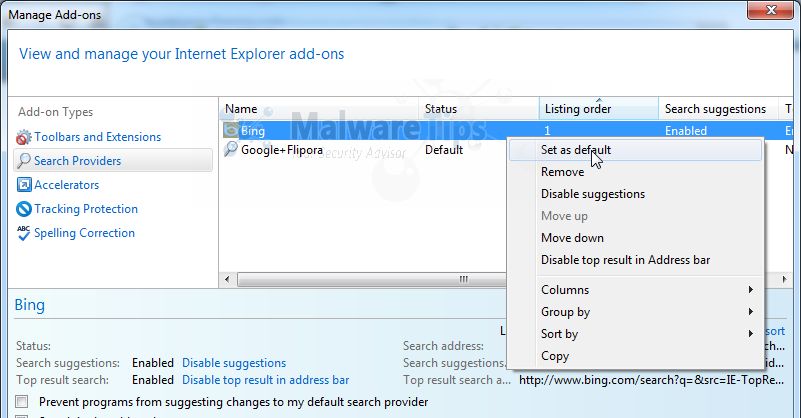Select the Google+Flipora search provider row

[364, 150]
